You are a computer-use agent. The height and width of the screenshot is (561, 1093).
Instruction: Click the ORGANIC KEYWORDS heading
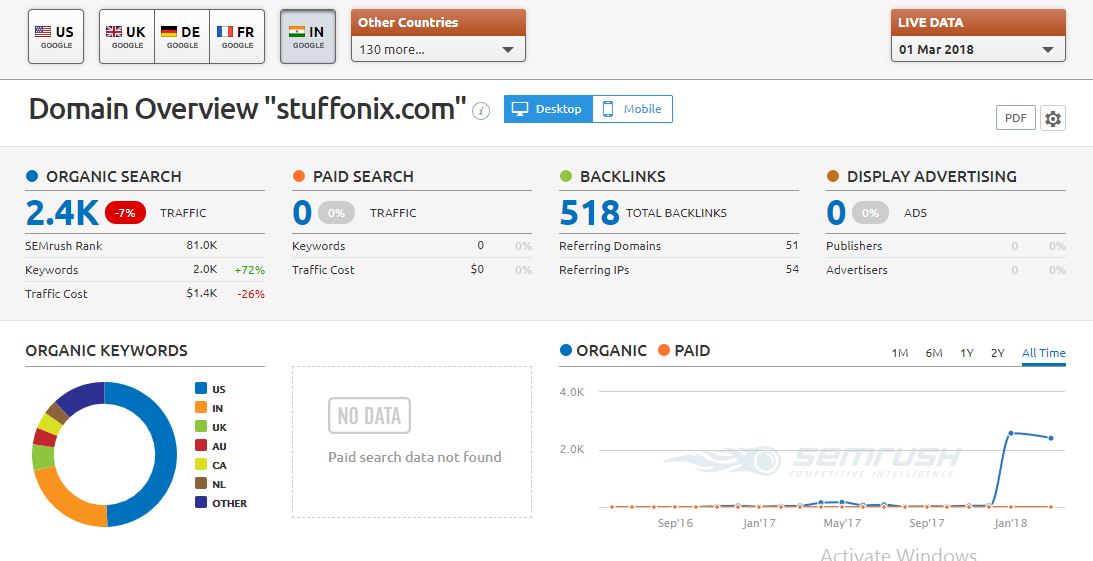click(107, 351)
